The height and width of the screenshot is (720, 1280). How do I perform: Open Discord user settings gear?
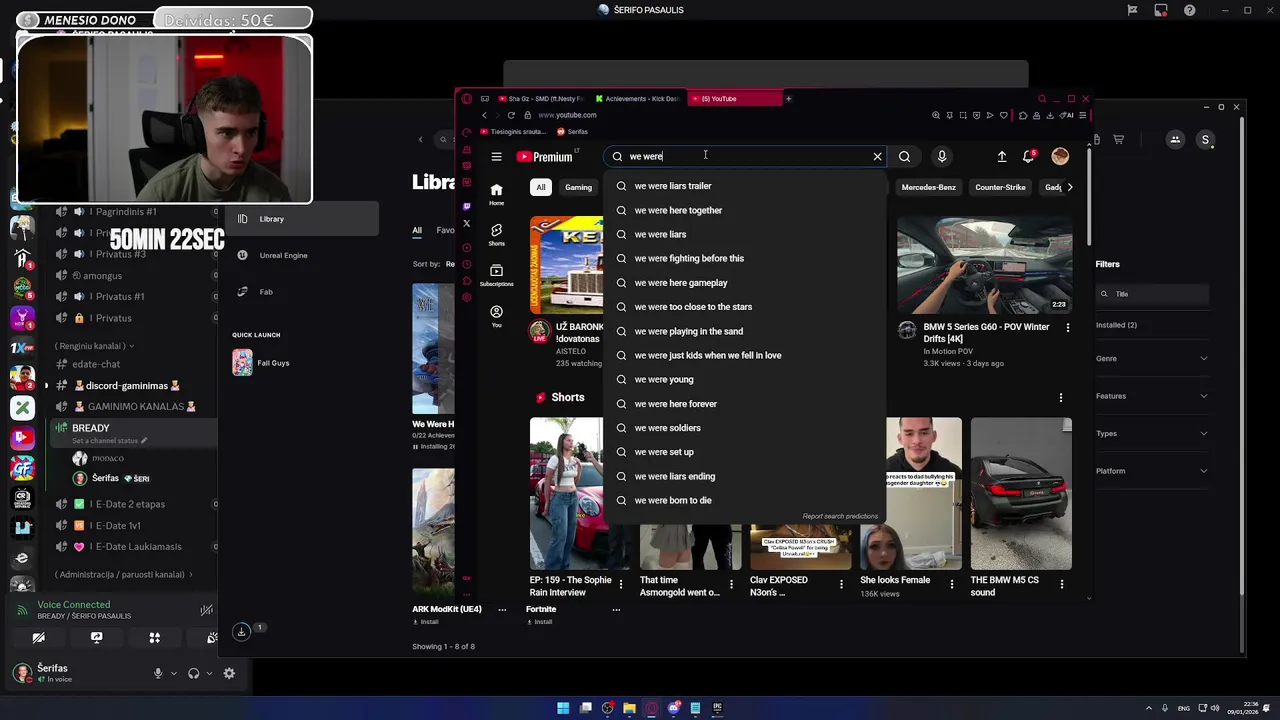click(229, 674)
